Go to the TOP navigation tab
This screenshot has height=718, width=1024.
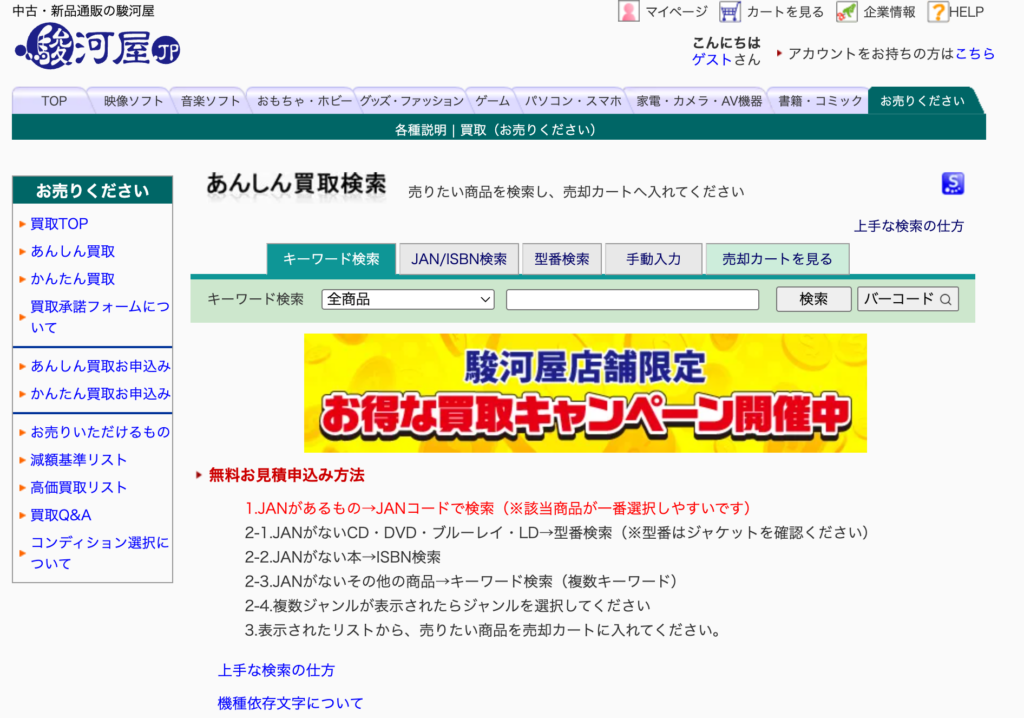tap(54, 101)
